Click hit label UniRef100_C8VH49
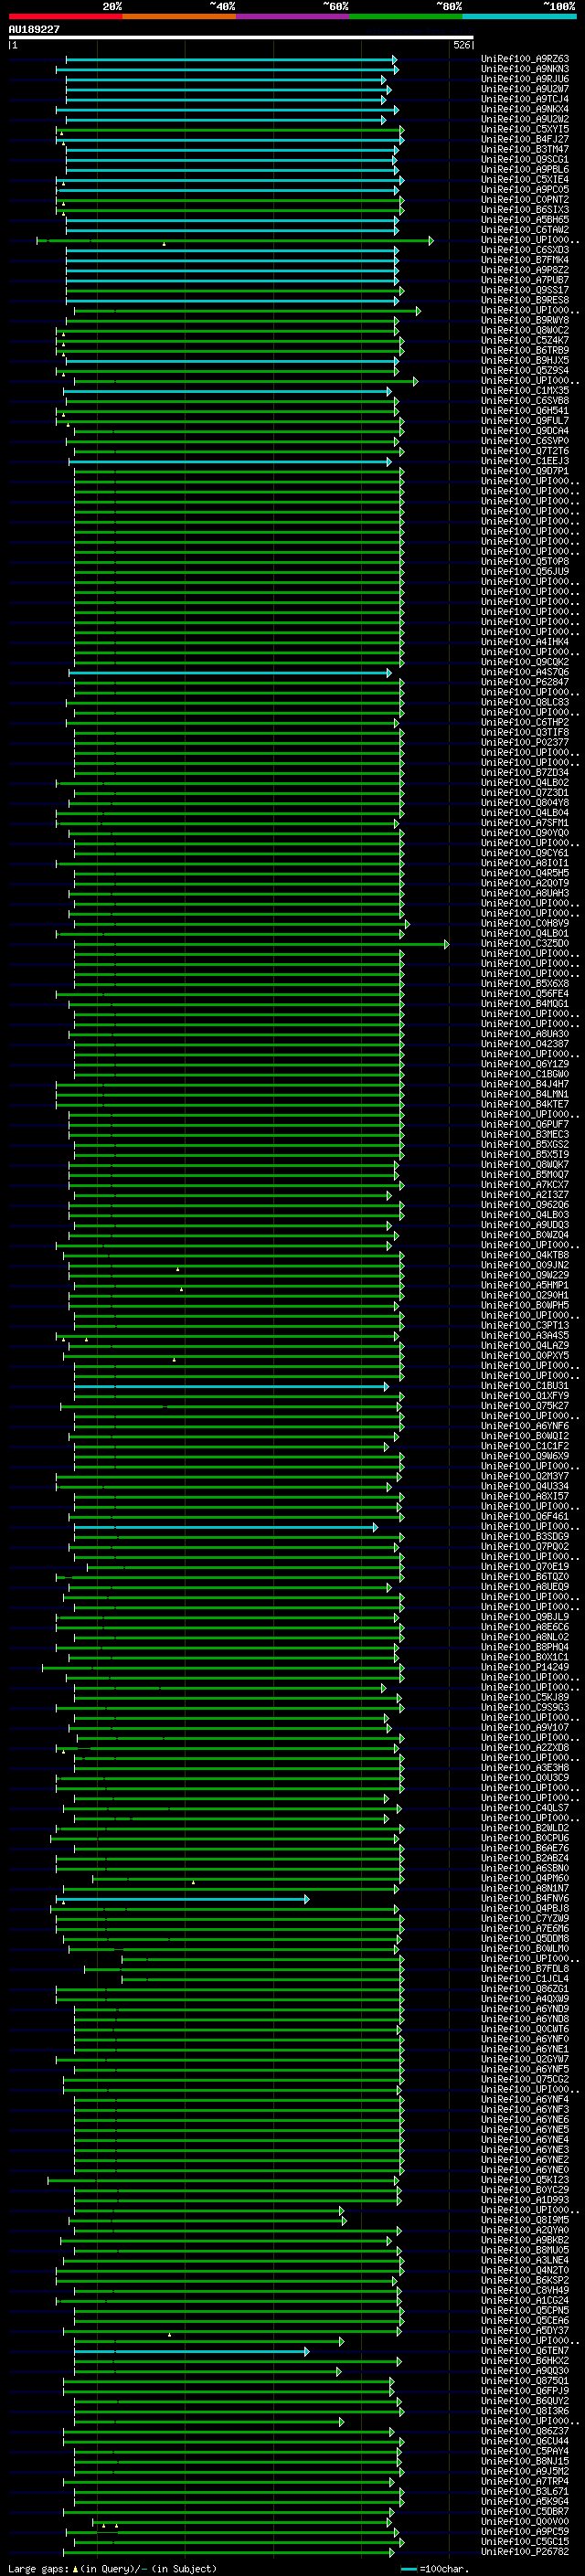This screenshot has width=585, height=2576. (x=525, y=2290)
